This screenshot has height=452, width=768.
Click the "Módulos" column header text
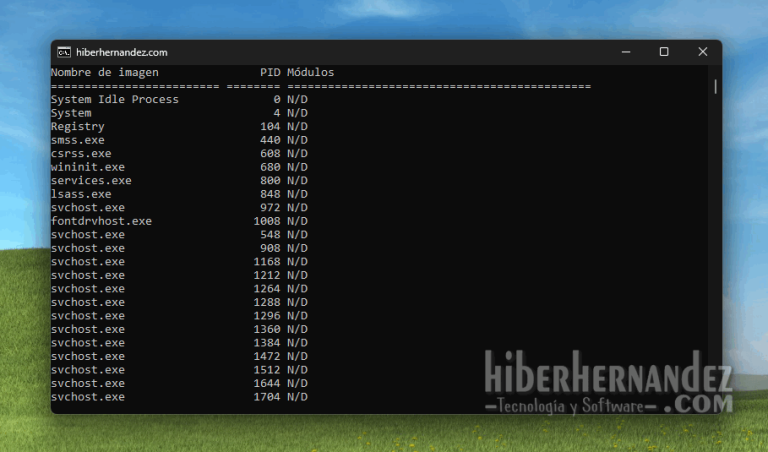point(310,73)
